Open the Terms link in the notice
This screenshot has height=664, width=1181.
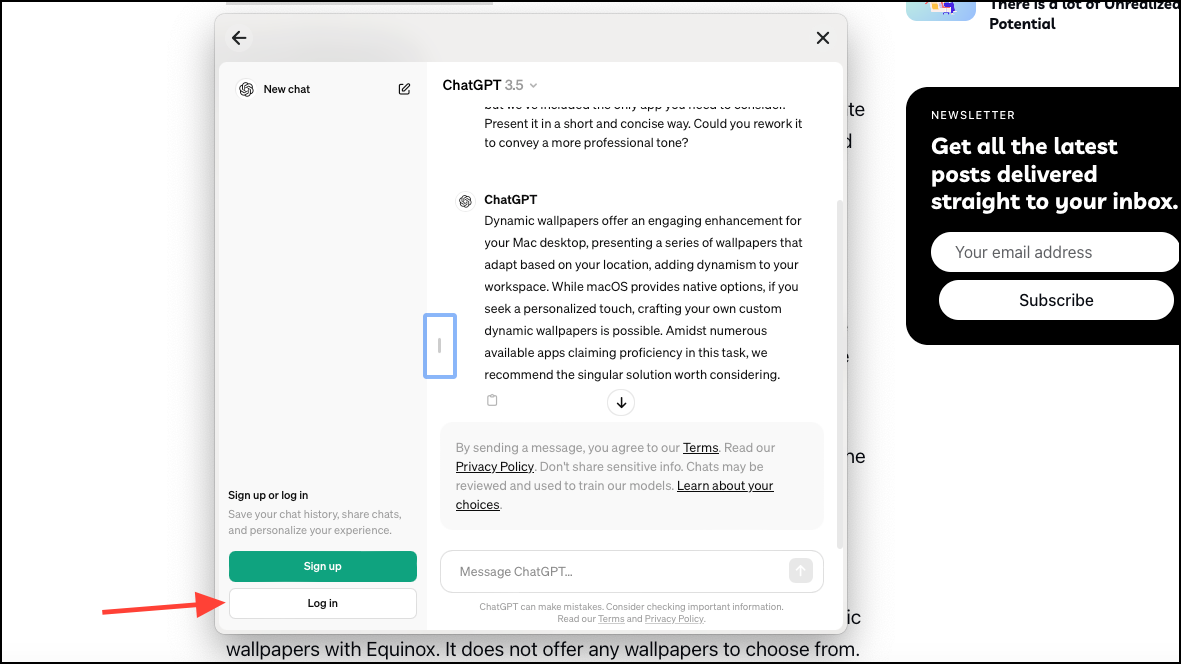(x=700, y=447)
